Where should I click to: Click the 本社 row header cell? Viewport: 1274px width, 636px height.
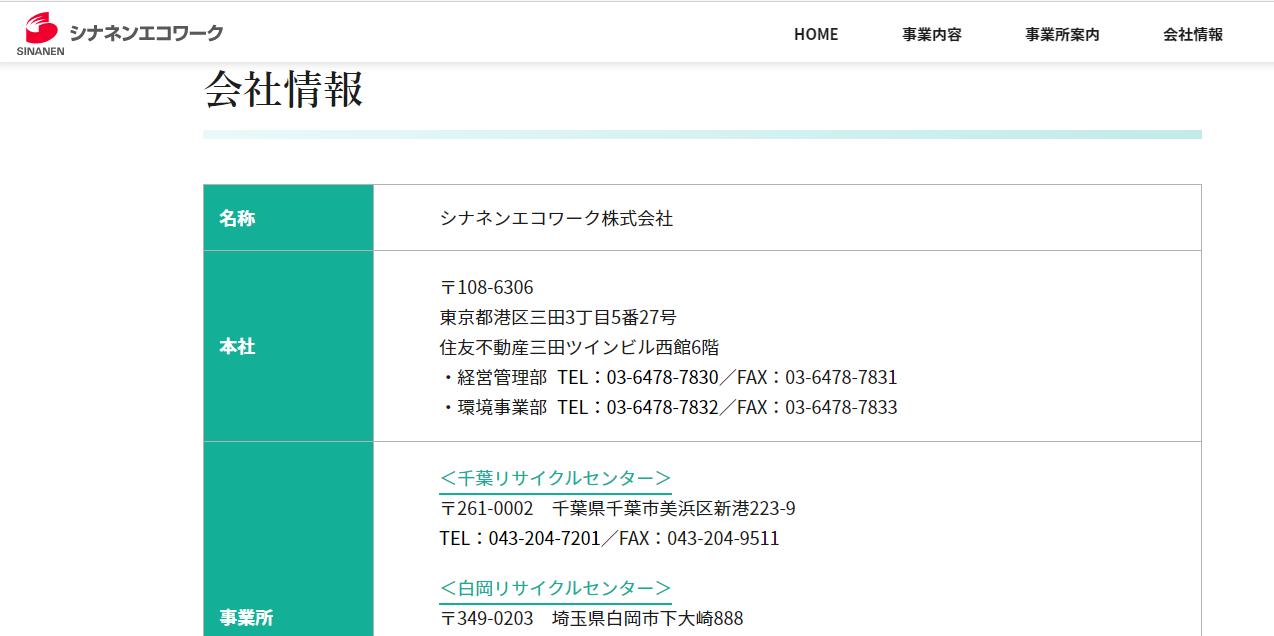click(288, 346)
